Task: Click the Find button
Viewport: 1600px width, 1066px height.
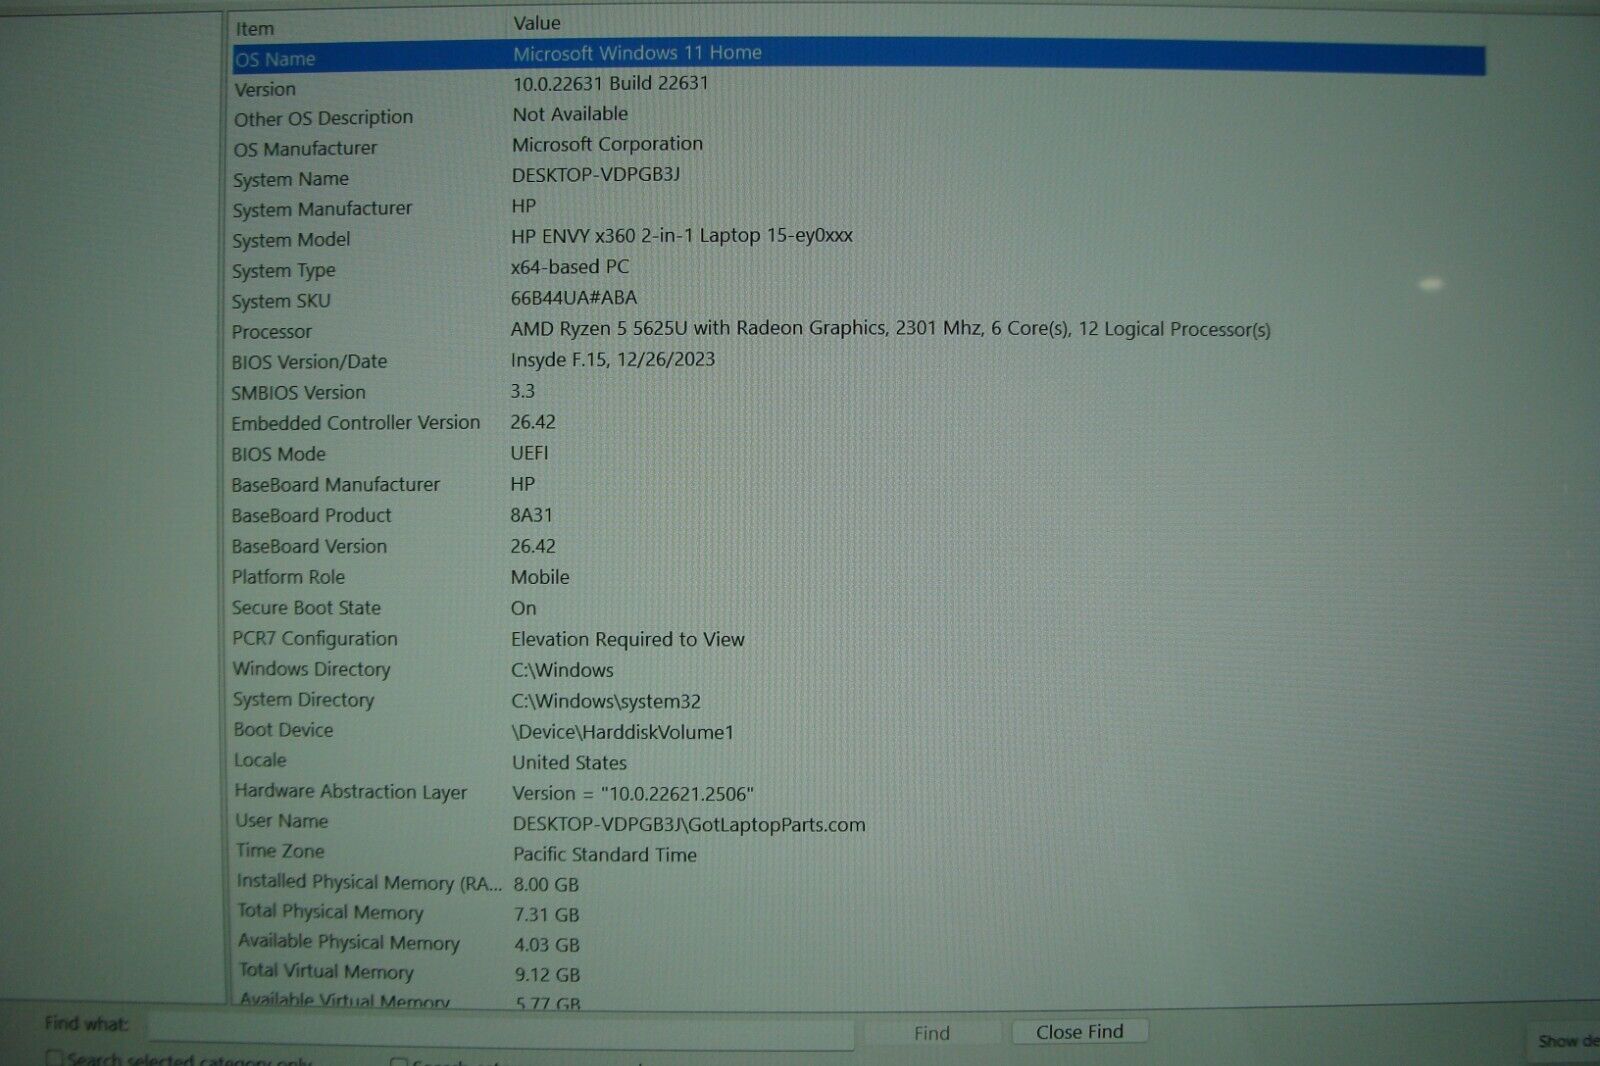Action: pos(931,1033)
